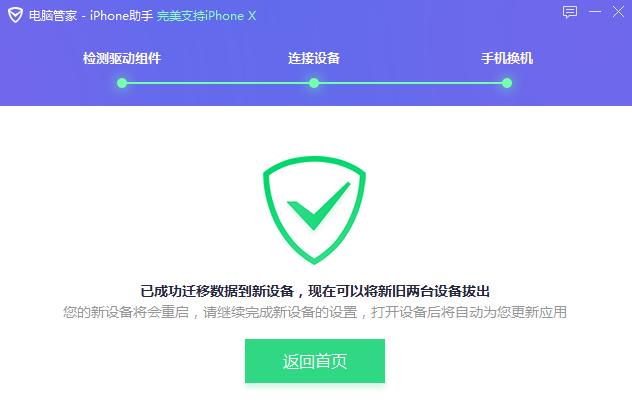This screenshot has width=632, height=418.
Task: Click the 返回首页 button
Action: [x=315, y=361]
